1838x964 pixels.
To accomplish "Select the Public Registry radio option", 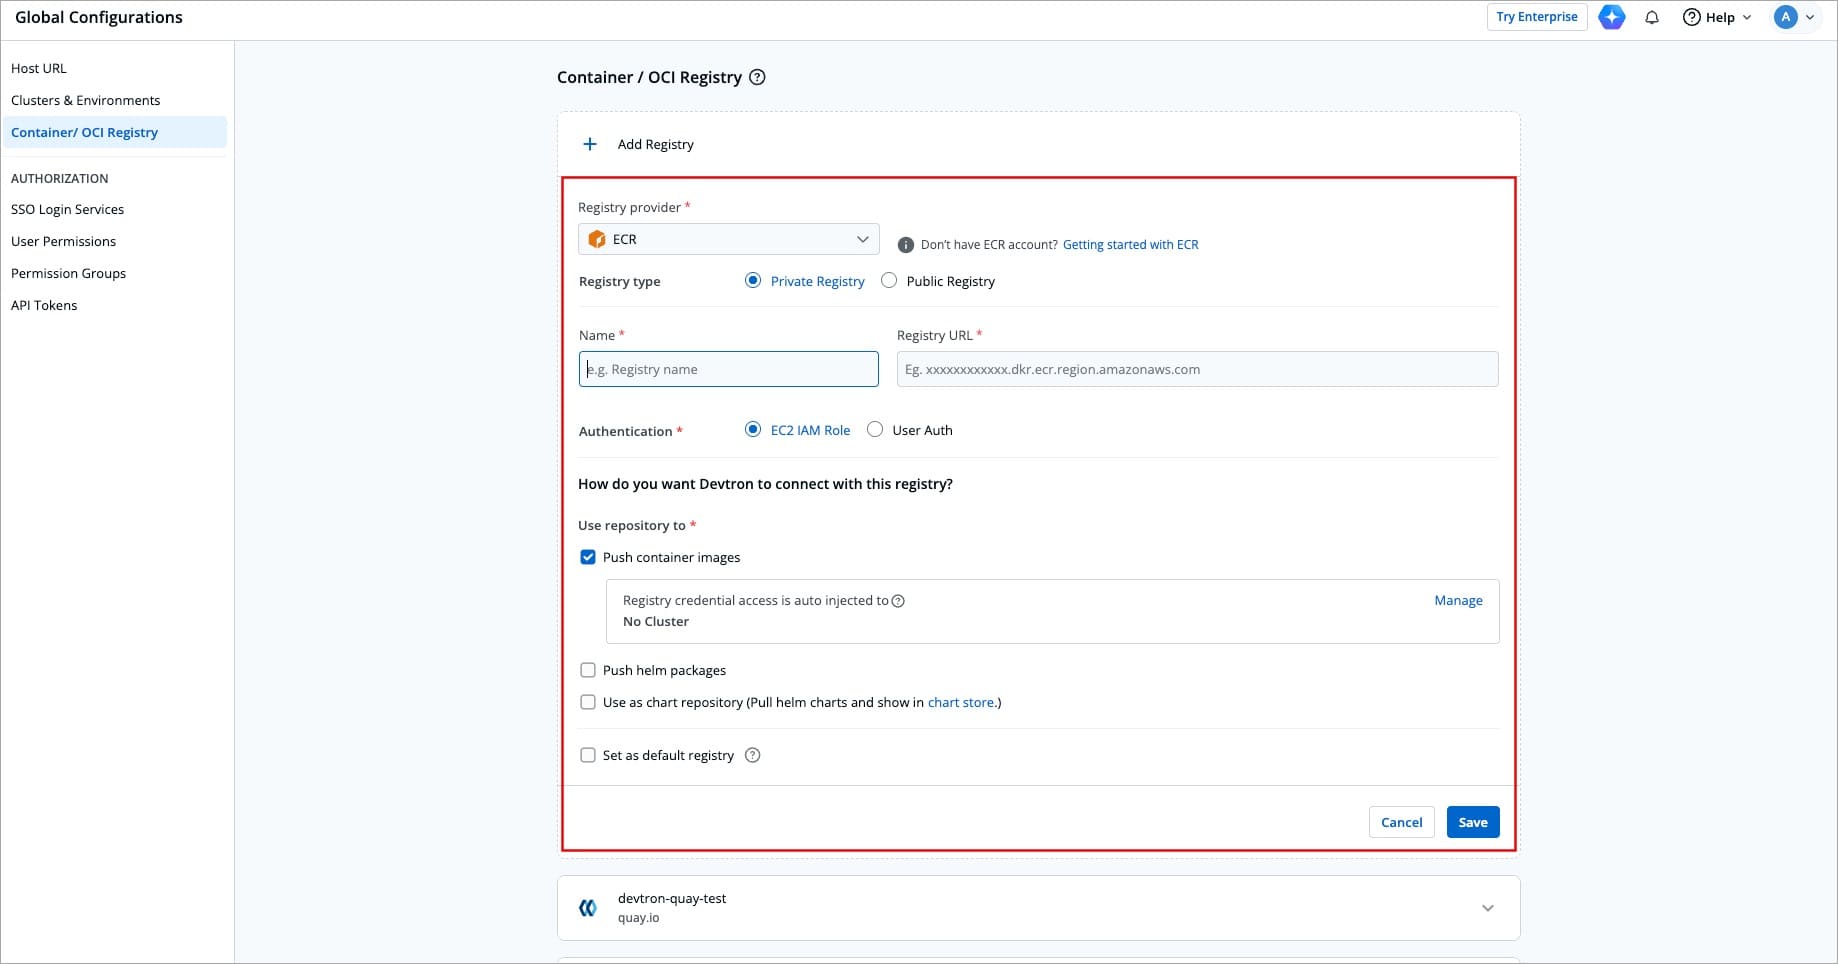I will click(889, 281).
